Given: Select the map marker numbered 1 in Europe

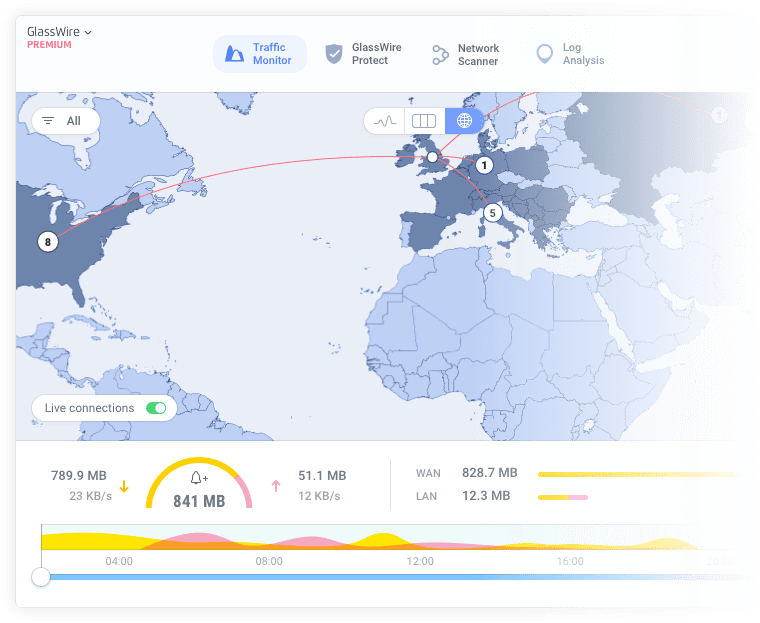Looking at the screenshot, I should tap(484, 166).
